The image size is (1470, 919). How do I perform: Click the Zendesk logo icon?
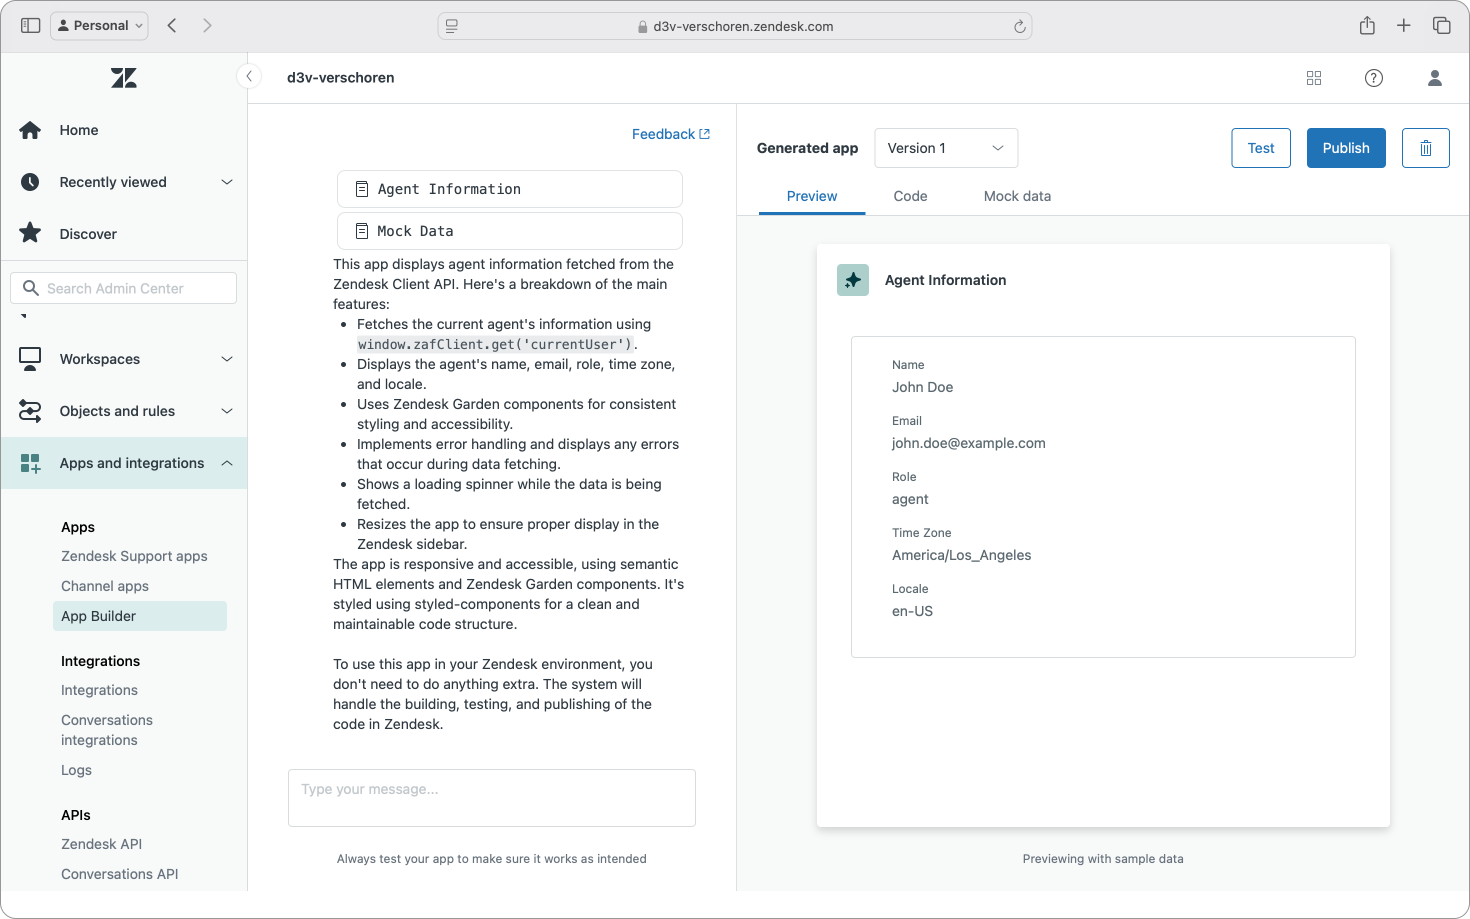124,78
